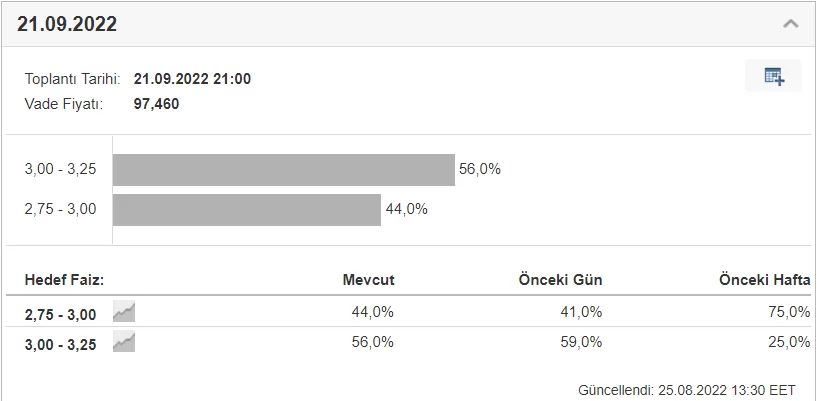The height and width of the screenshot is (401, 817).
Task: Click the add-to-calendar icon
Action: coord(774,76)
